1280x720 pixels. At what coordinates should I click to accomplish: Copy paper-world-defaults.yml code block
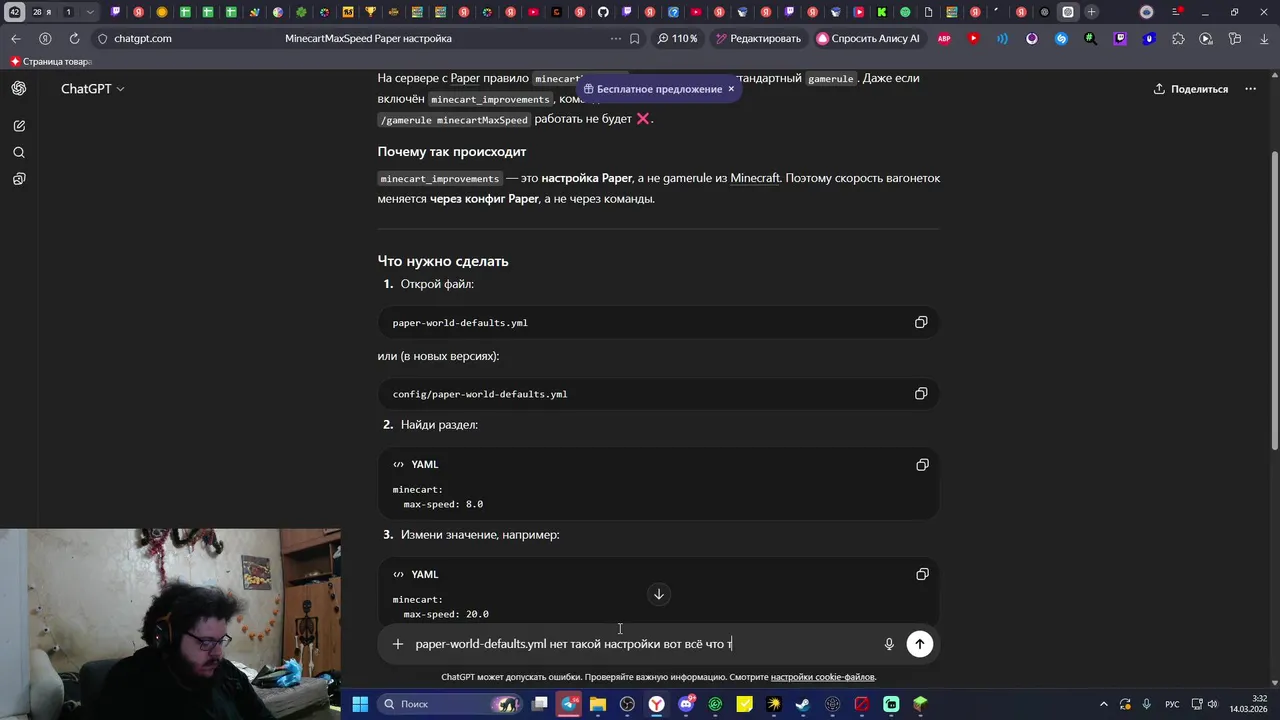click(x=921, y=322)
